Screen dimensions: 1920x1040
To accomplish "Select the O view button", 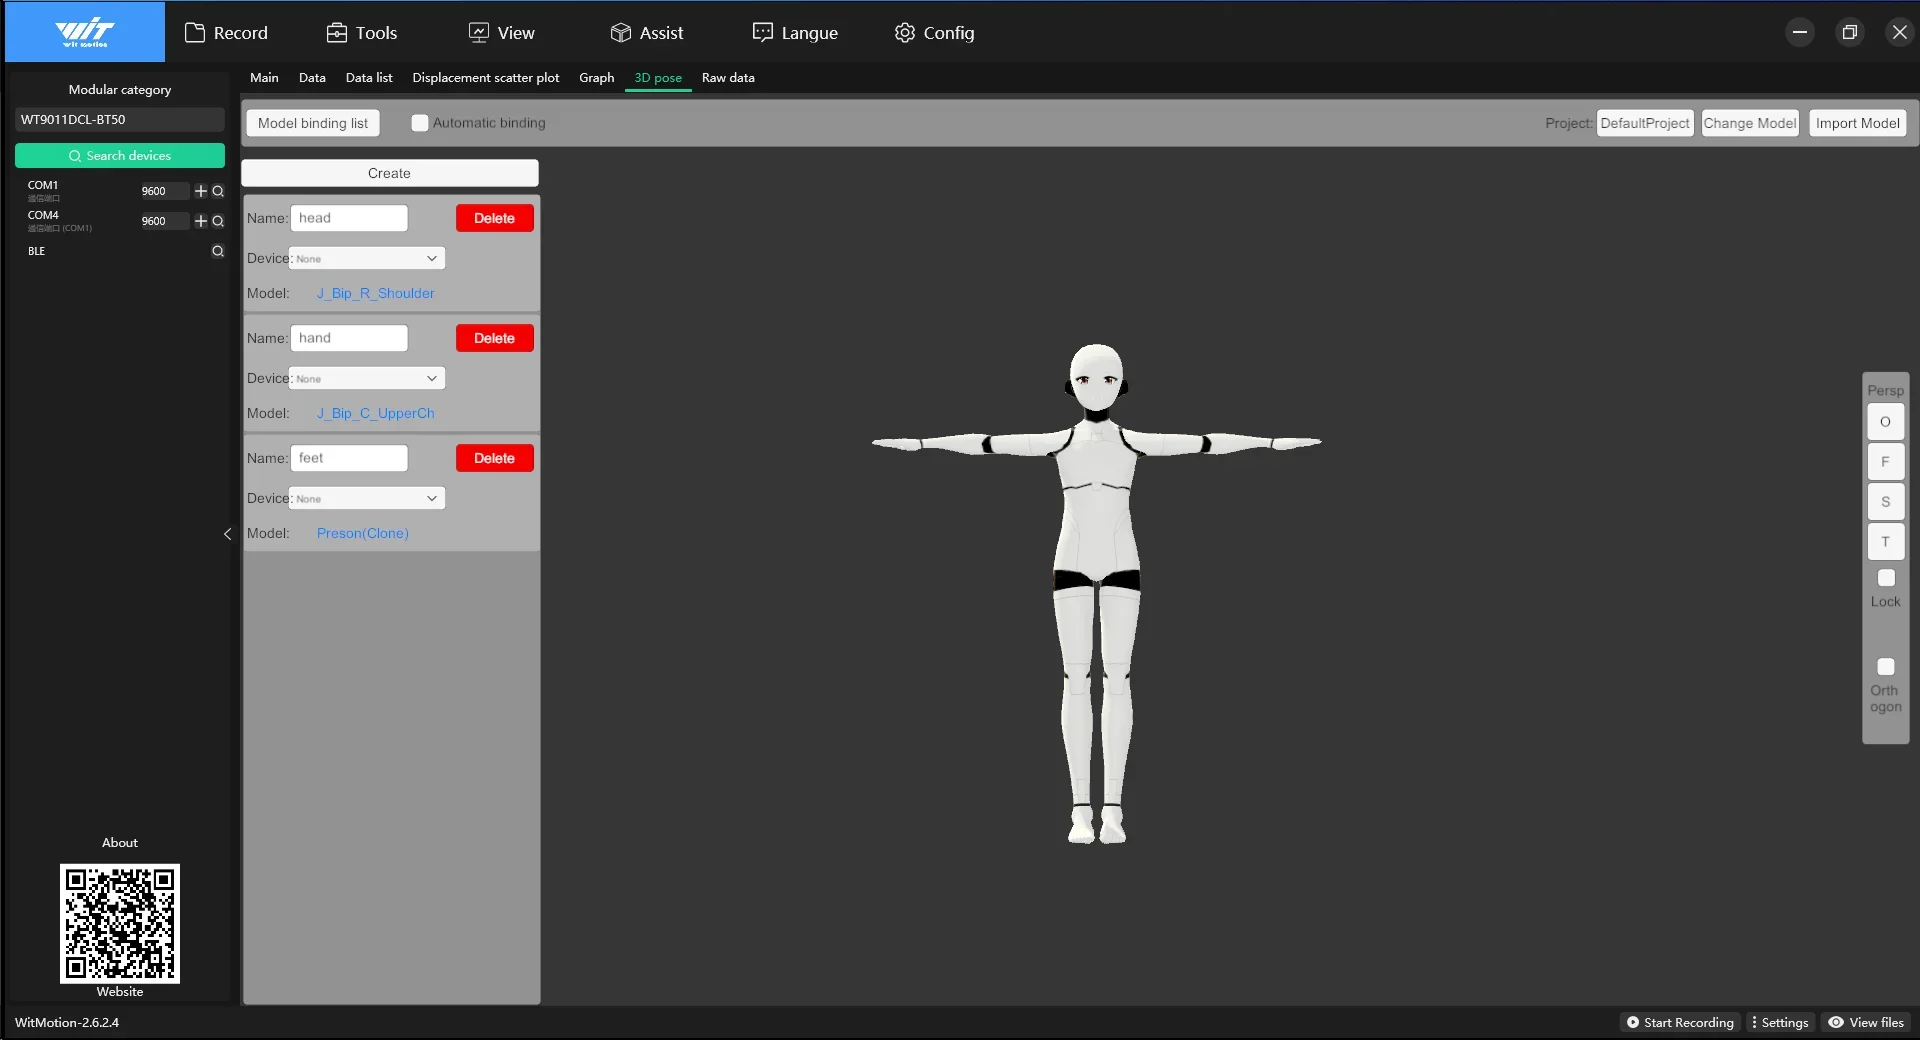I will tap(1885, 422).
